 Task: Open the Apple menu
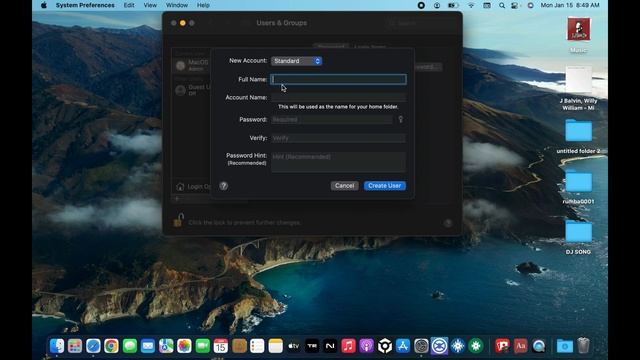[44, 5]
